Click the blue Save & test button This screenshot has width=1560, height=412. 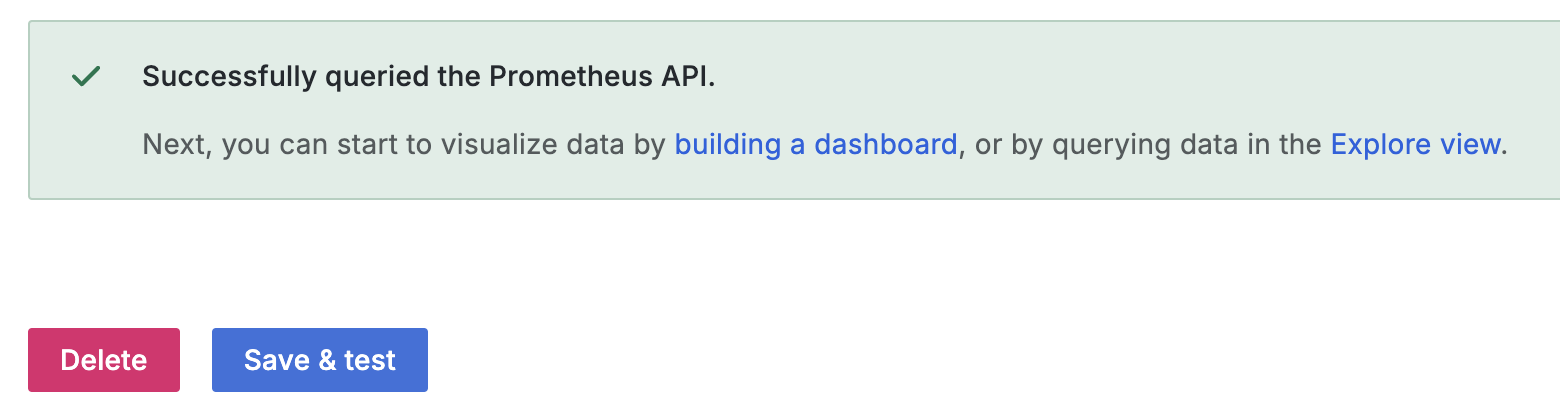point(320,360)
